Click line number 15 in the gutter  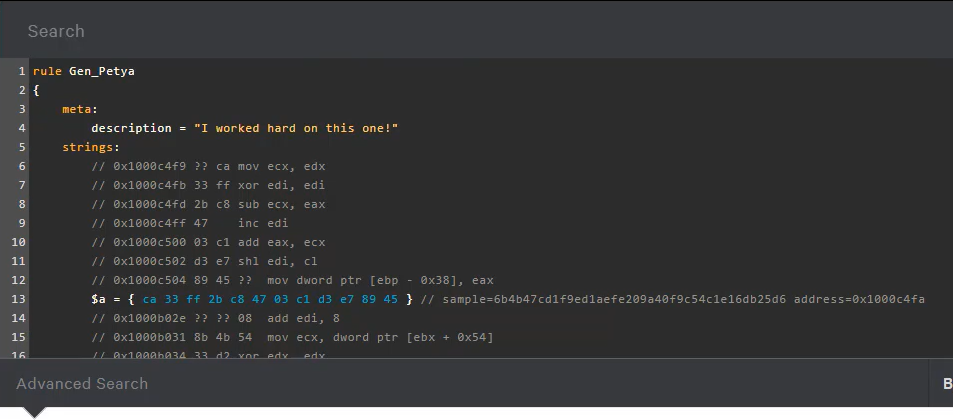click(x=18, y=337)
